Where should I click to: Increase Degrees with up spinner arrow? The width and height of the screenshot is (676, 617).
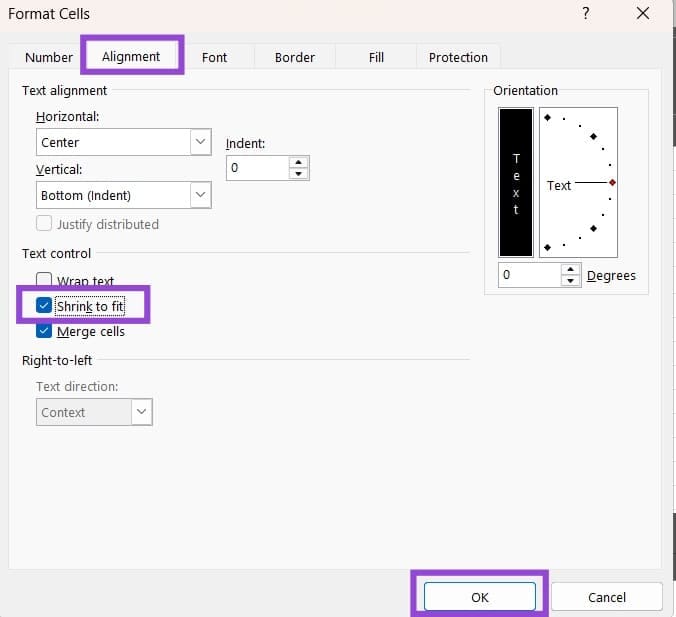(x=570, y=269)
